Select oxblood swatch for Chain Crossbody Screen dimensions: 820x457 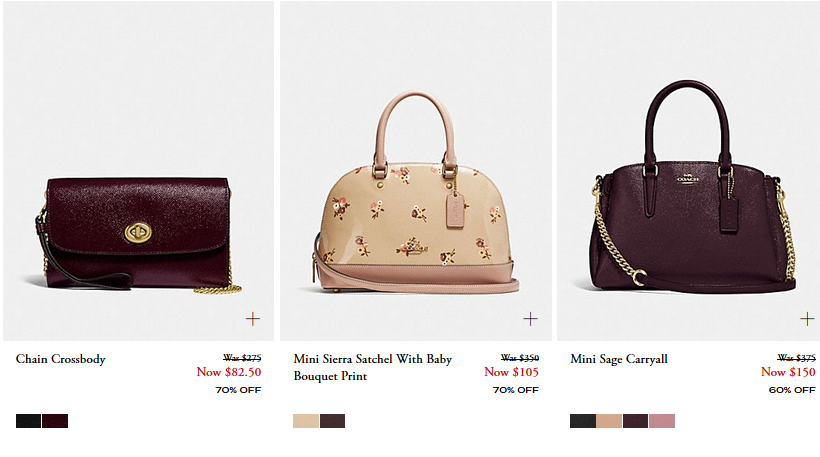55,421
